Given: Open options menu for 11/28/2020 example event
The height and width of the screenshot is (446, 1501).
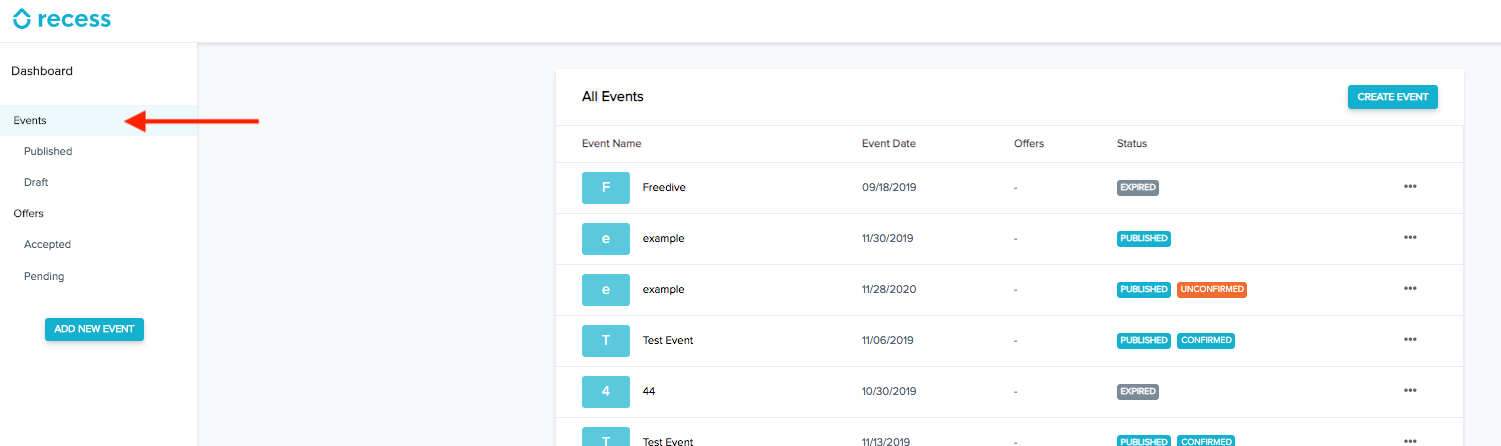Looking at the screenshot, I should [x=1410, y=289].
